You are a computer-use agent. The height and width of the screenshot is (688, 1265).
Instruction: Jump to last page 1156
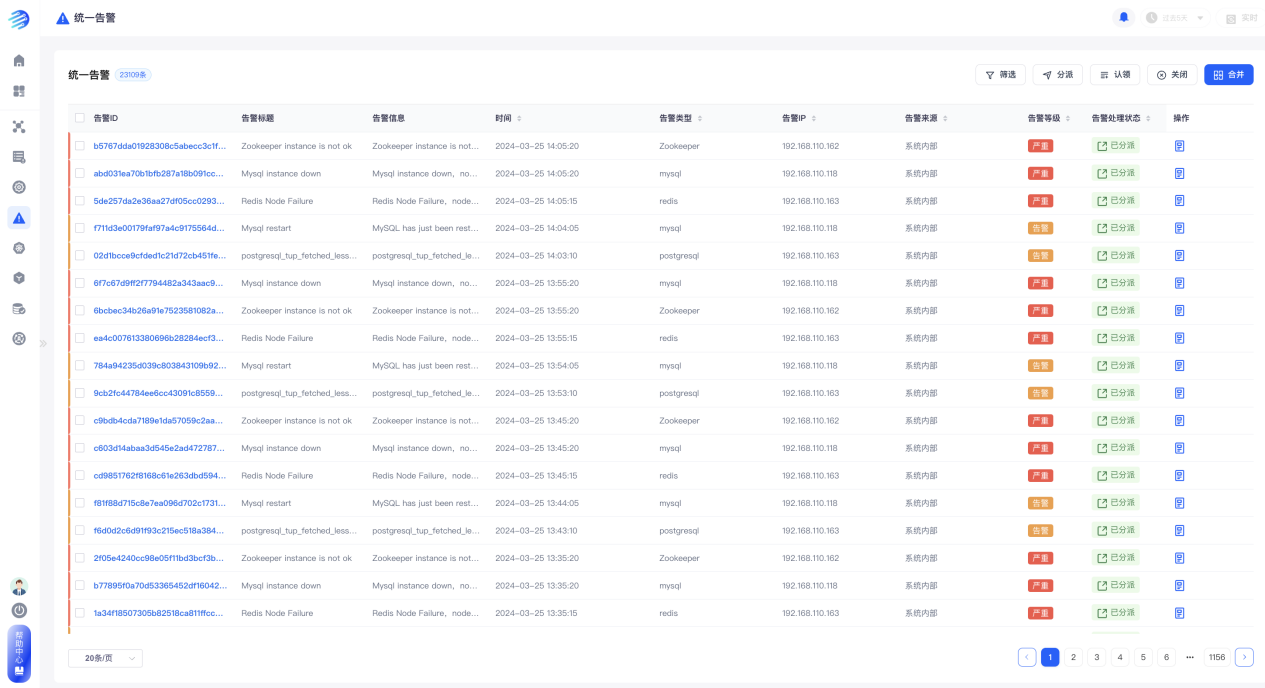(x=1216, y=657)
